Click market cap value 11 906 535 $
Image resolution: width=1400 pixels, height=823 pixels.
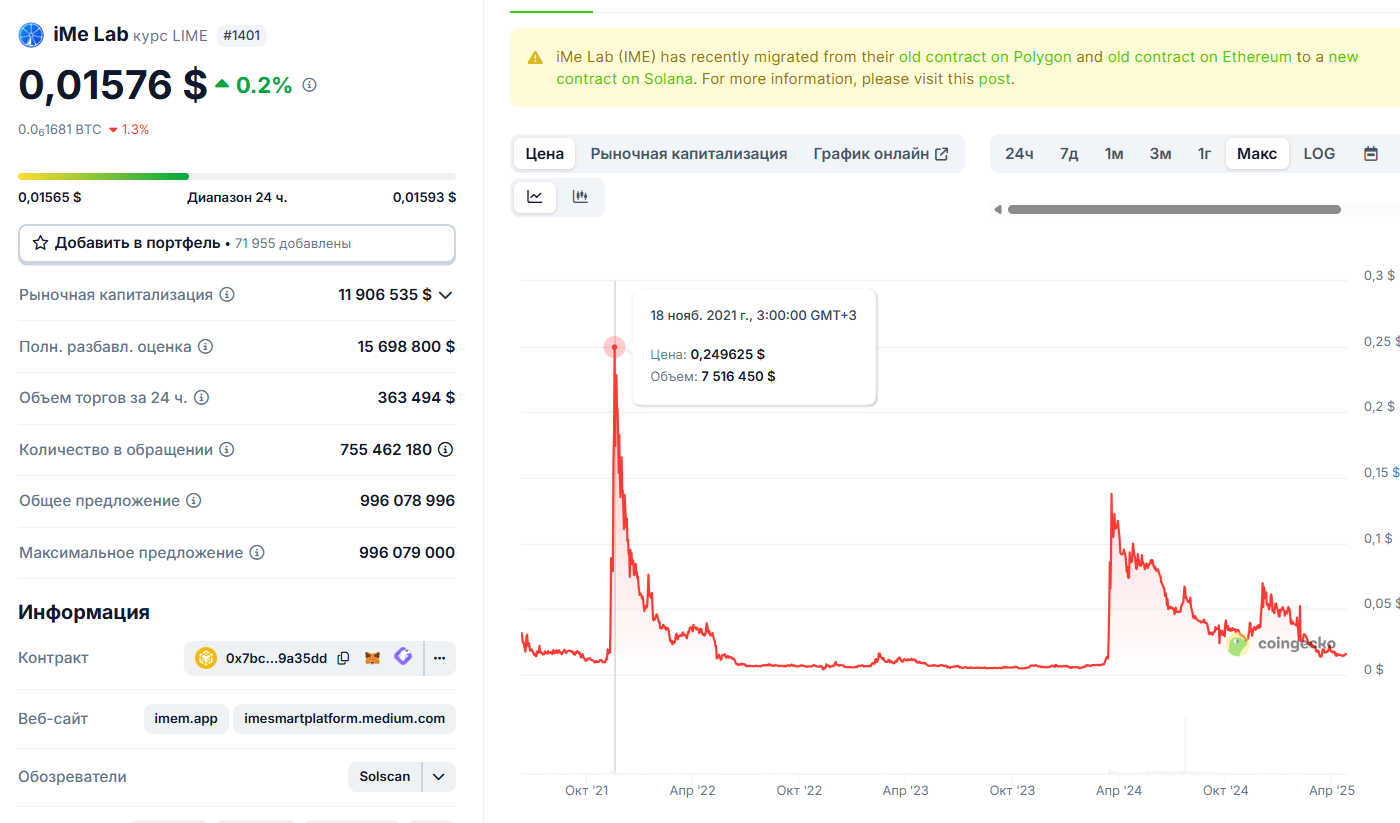tap(385, 295)
